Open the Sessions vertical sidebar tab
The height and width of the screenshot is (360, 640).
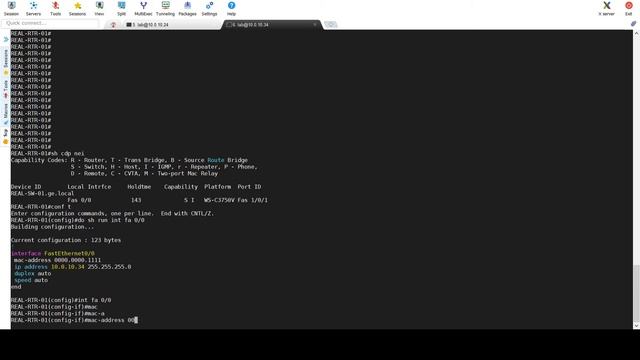6,62
